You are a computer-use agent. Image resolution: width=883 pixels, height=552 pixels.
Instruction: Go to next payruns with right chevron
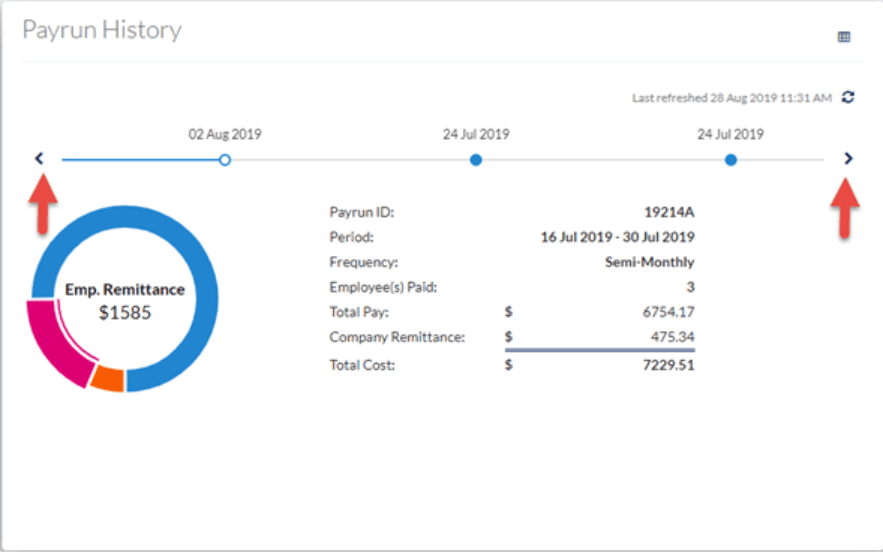pyautogui.click(x=849, y=159)
